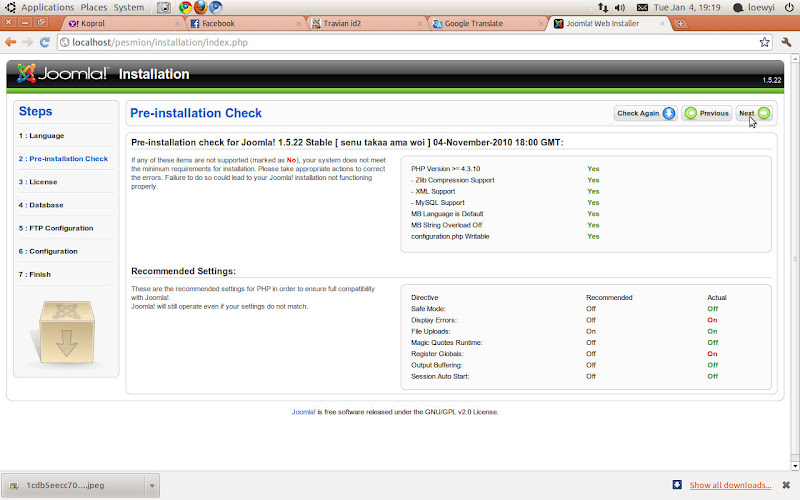
Task: Open the volume control icon
Action: coord(620,7)
